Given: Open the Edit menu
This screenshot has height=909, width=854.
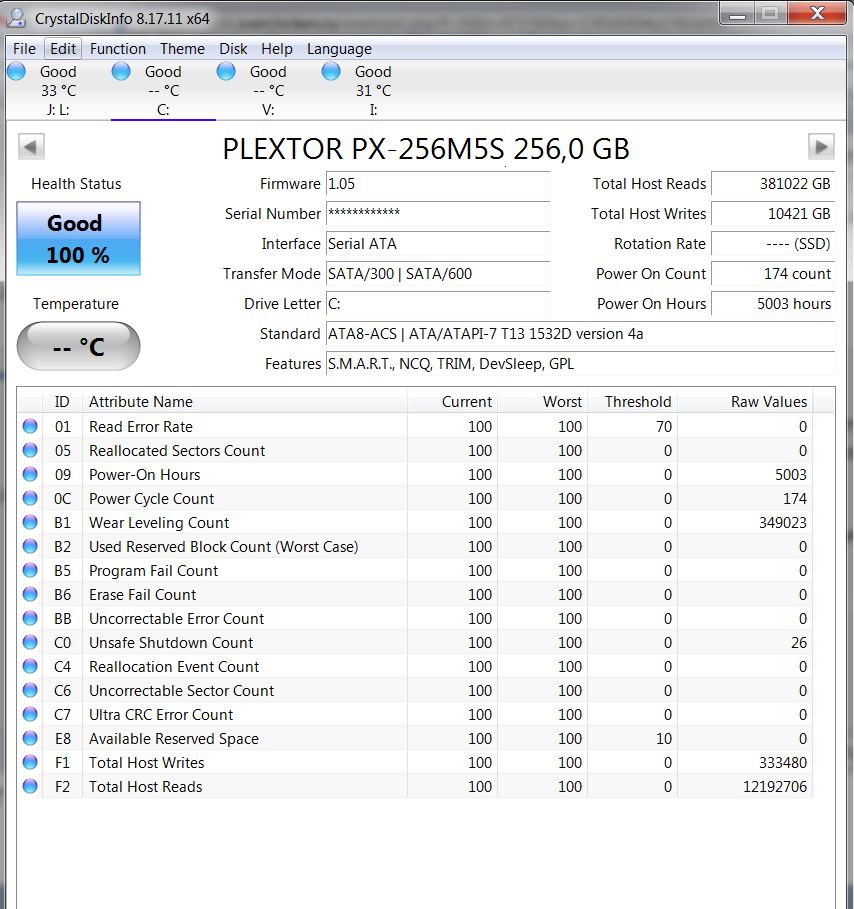Looking at the screenshot, I should [x=63, y=49].
